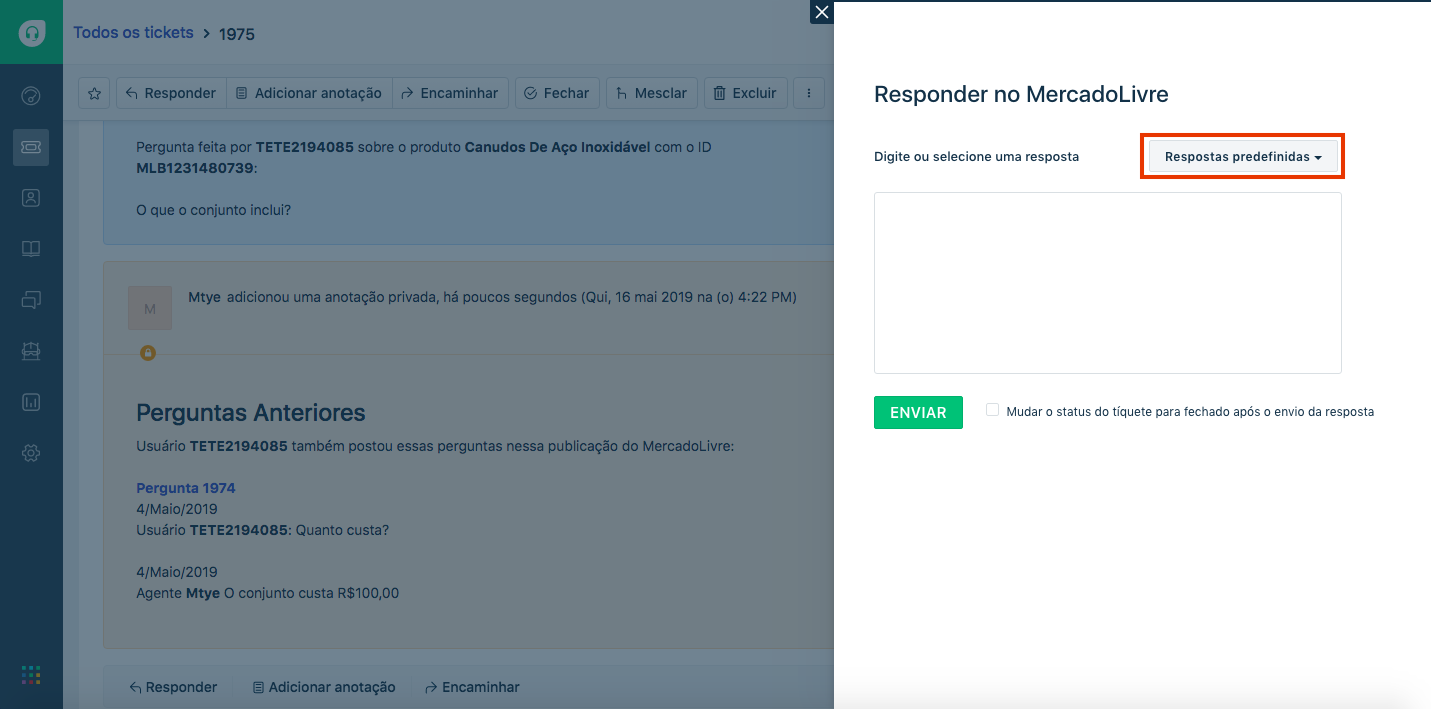Screen dimensions: 1431x709
Task: Click the green ENVIAR button
Action: (x=918, y=412)
